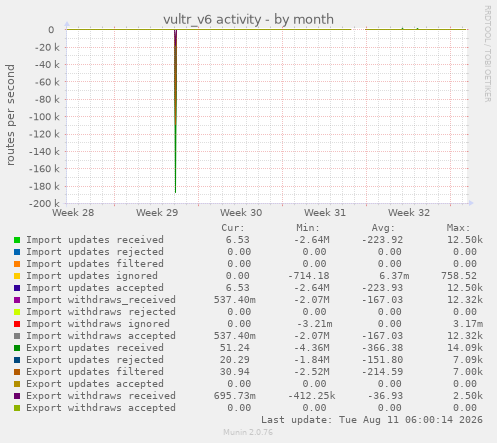Click the Import updates filtered orange swatch
497x443 pixels.
pyautogui.click(x=17, y=264)
